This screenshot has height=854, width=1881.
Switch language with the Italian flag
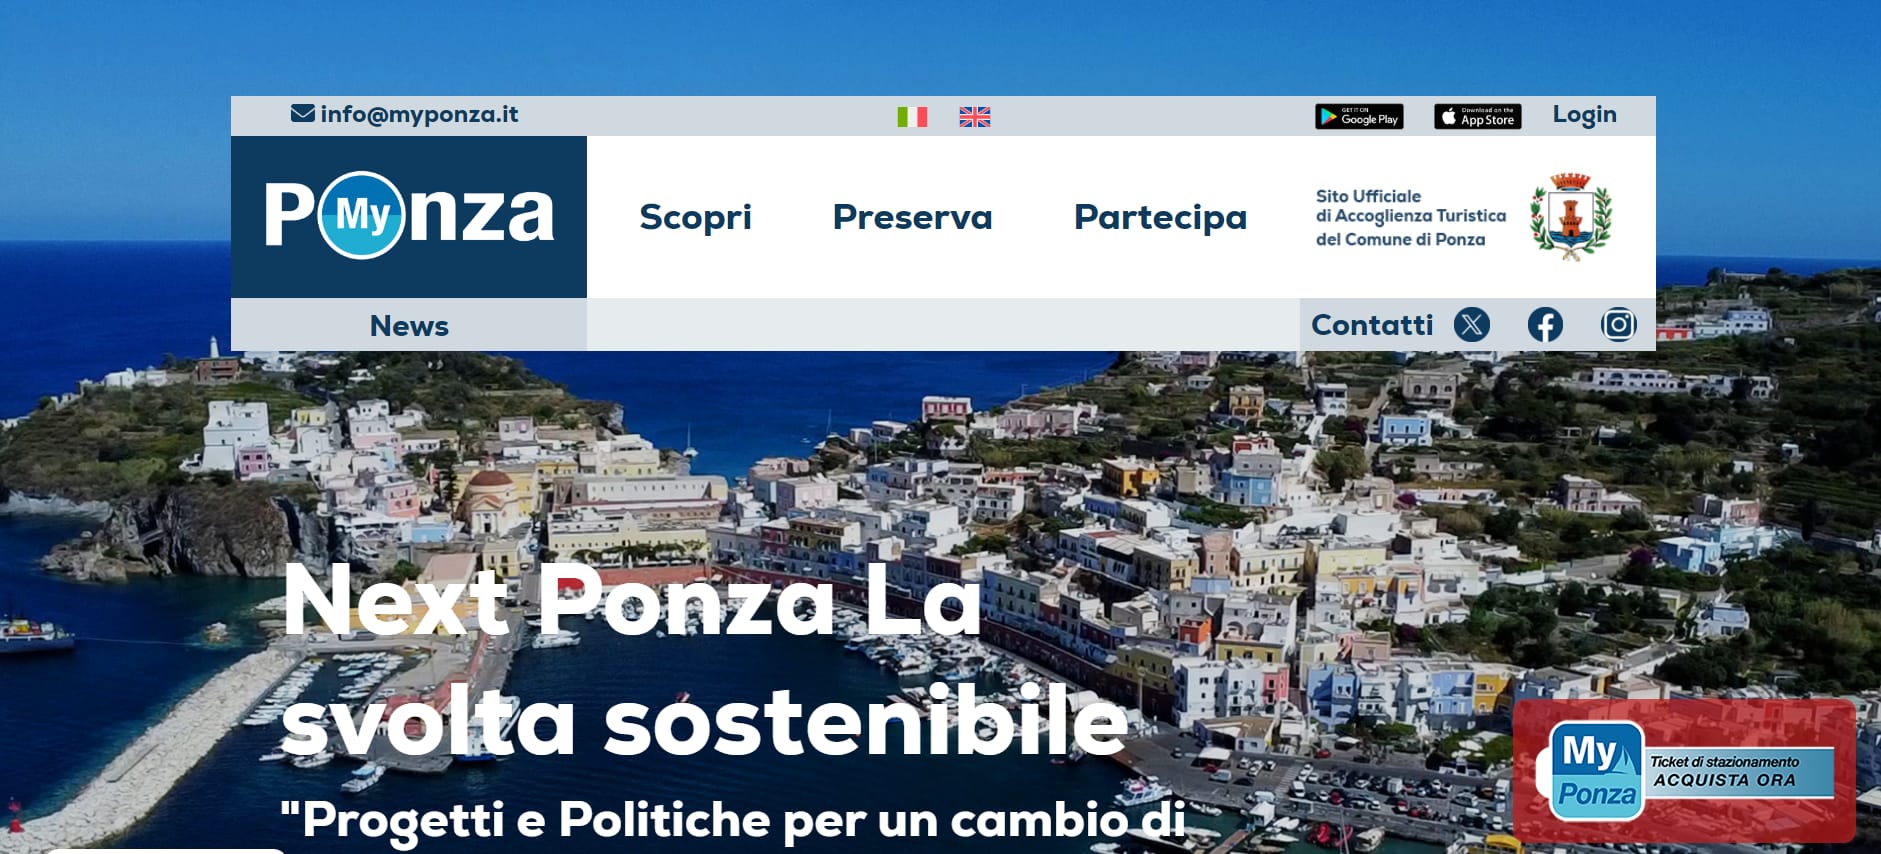coord(912,117)
